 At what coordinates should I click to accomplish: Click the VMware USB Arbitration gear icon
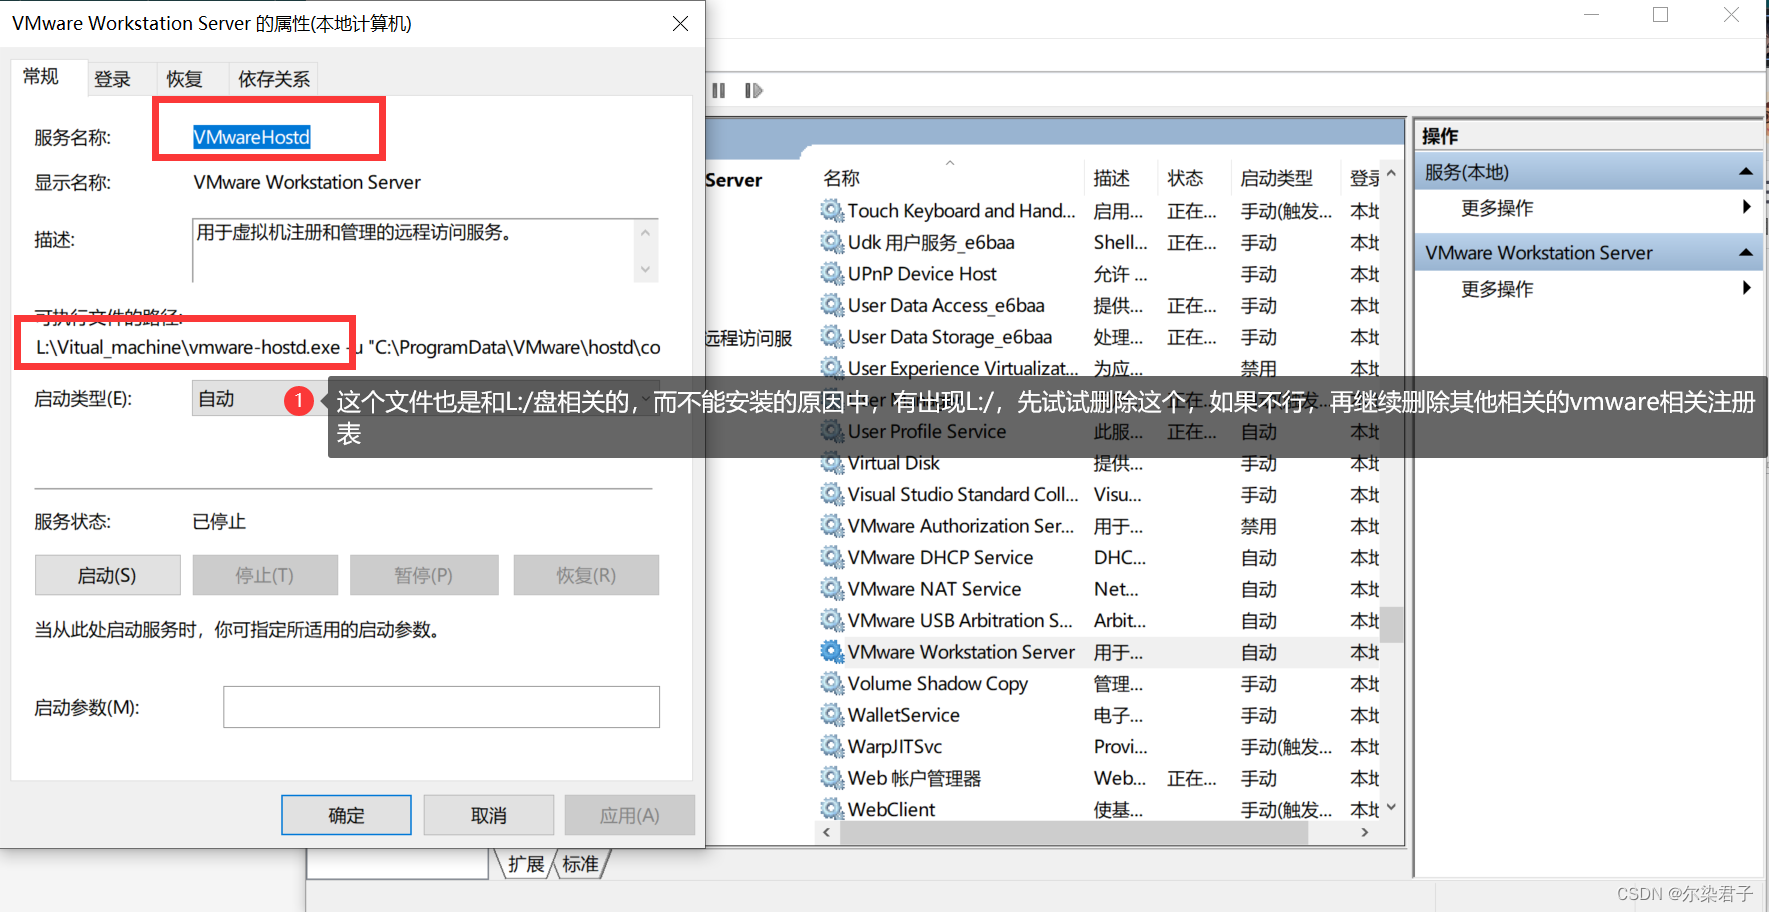pyautogui.click(x=832, y=621)
